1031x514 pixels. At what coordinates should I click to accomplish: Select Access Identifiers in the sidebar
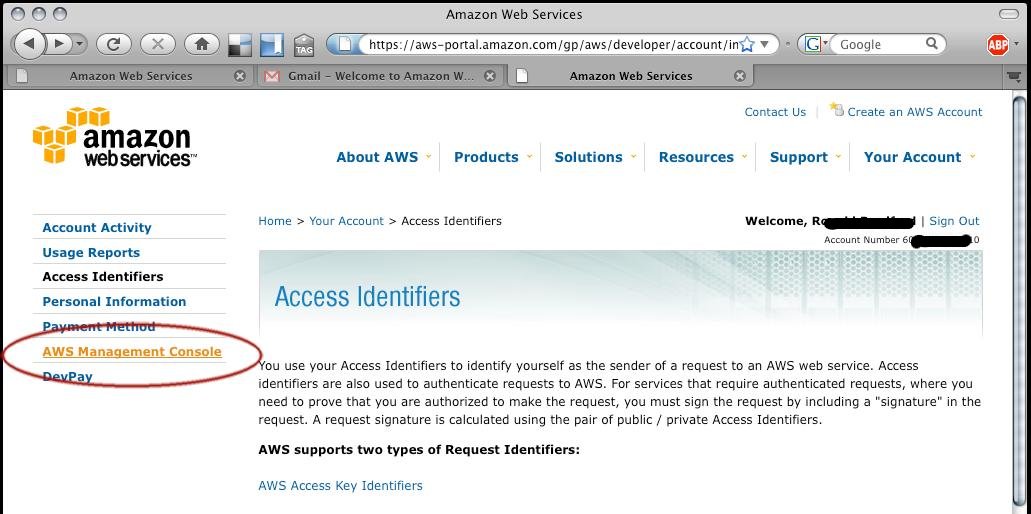tap(103, 277)
